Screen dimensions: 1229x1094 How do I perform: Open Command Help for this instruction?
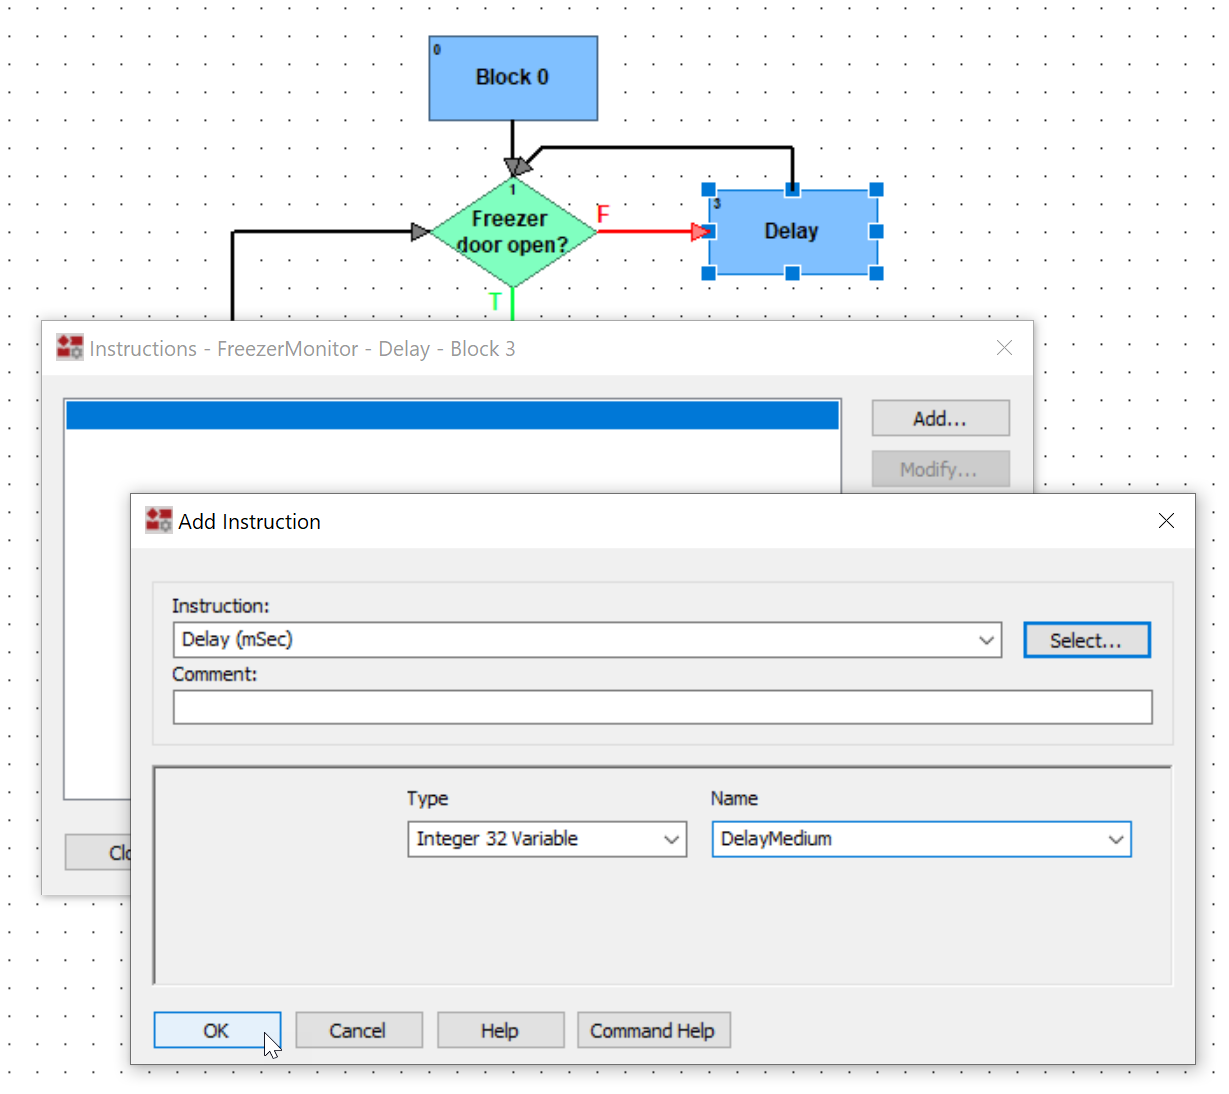point(654,1030)
